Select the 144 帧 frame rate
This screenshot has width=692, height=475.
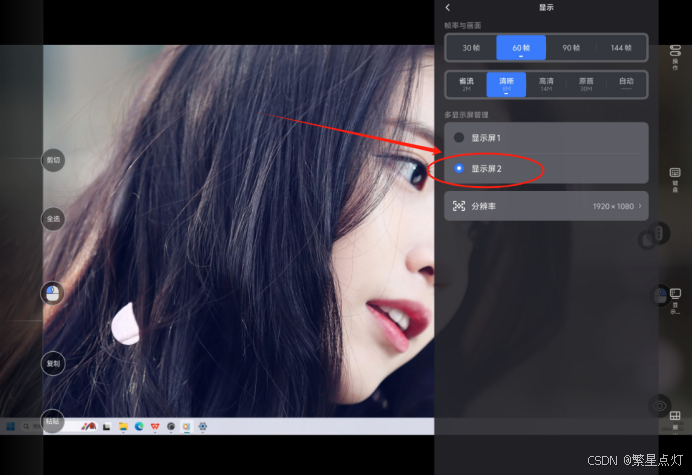click(621, 48)
